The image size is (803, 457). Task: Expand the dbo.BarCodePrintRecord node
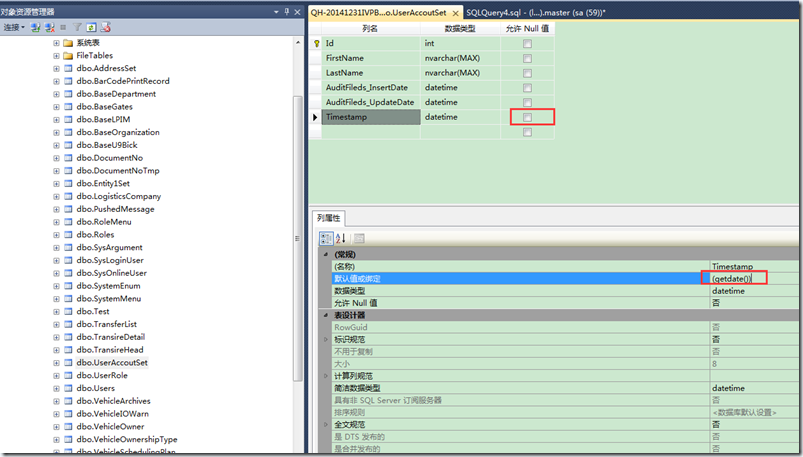56,81
